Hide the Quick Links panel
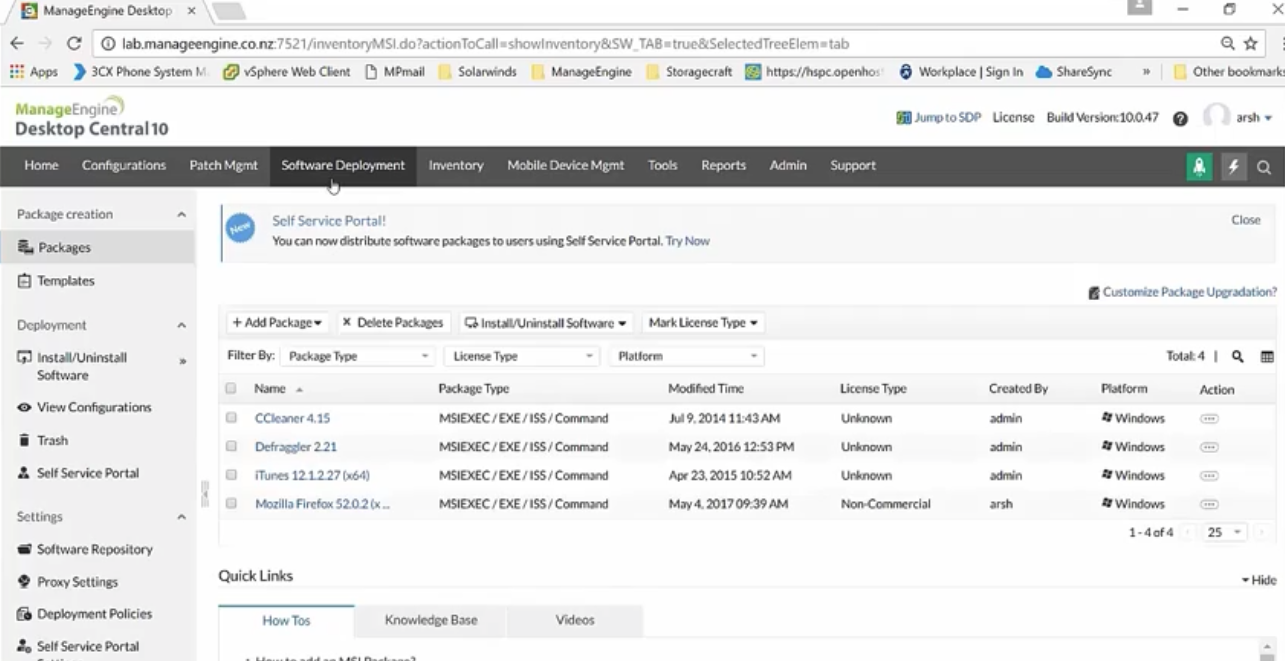The width and height of the screenshot is (1285, 661). [x=1259, y=580]
